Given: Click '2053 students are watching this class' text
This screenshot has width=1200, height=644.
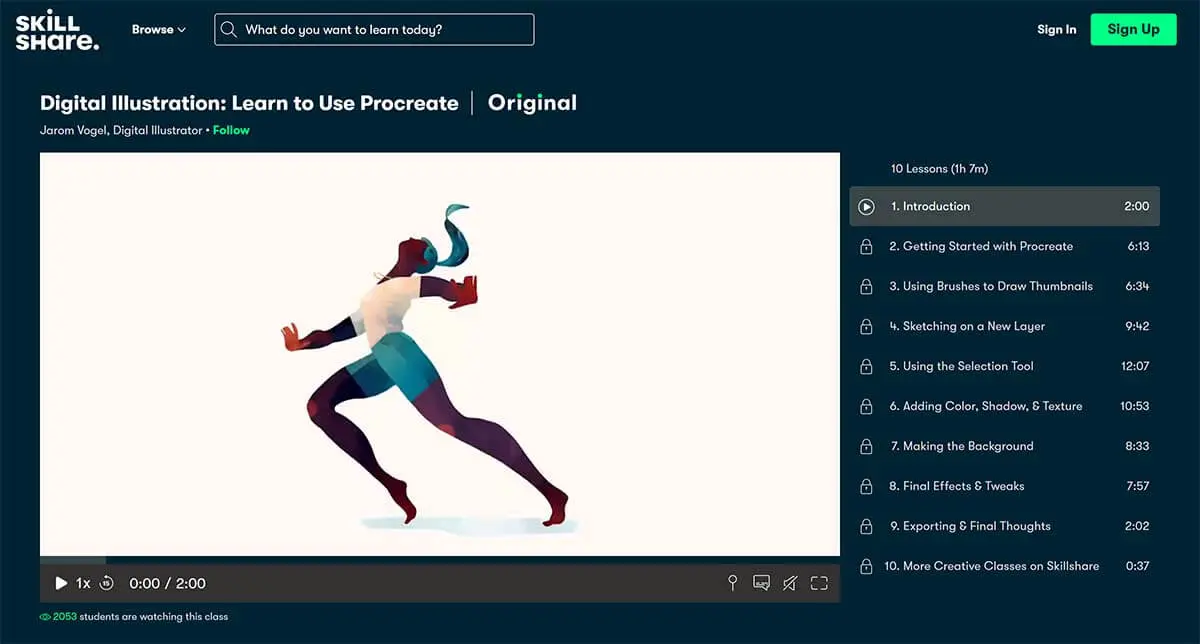Looking at the screenshot, I should click(x=140, y=617).
